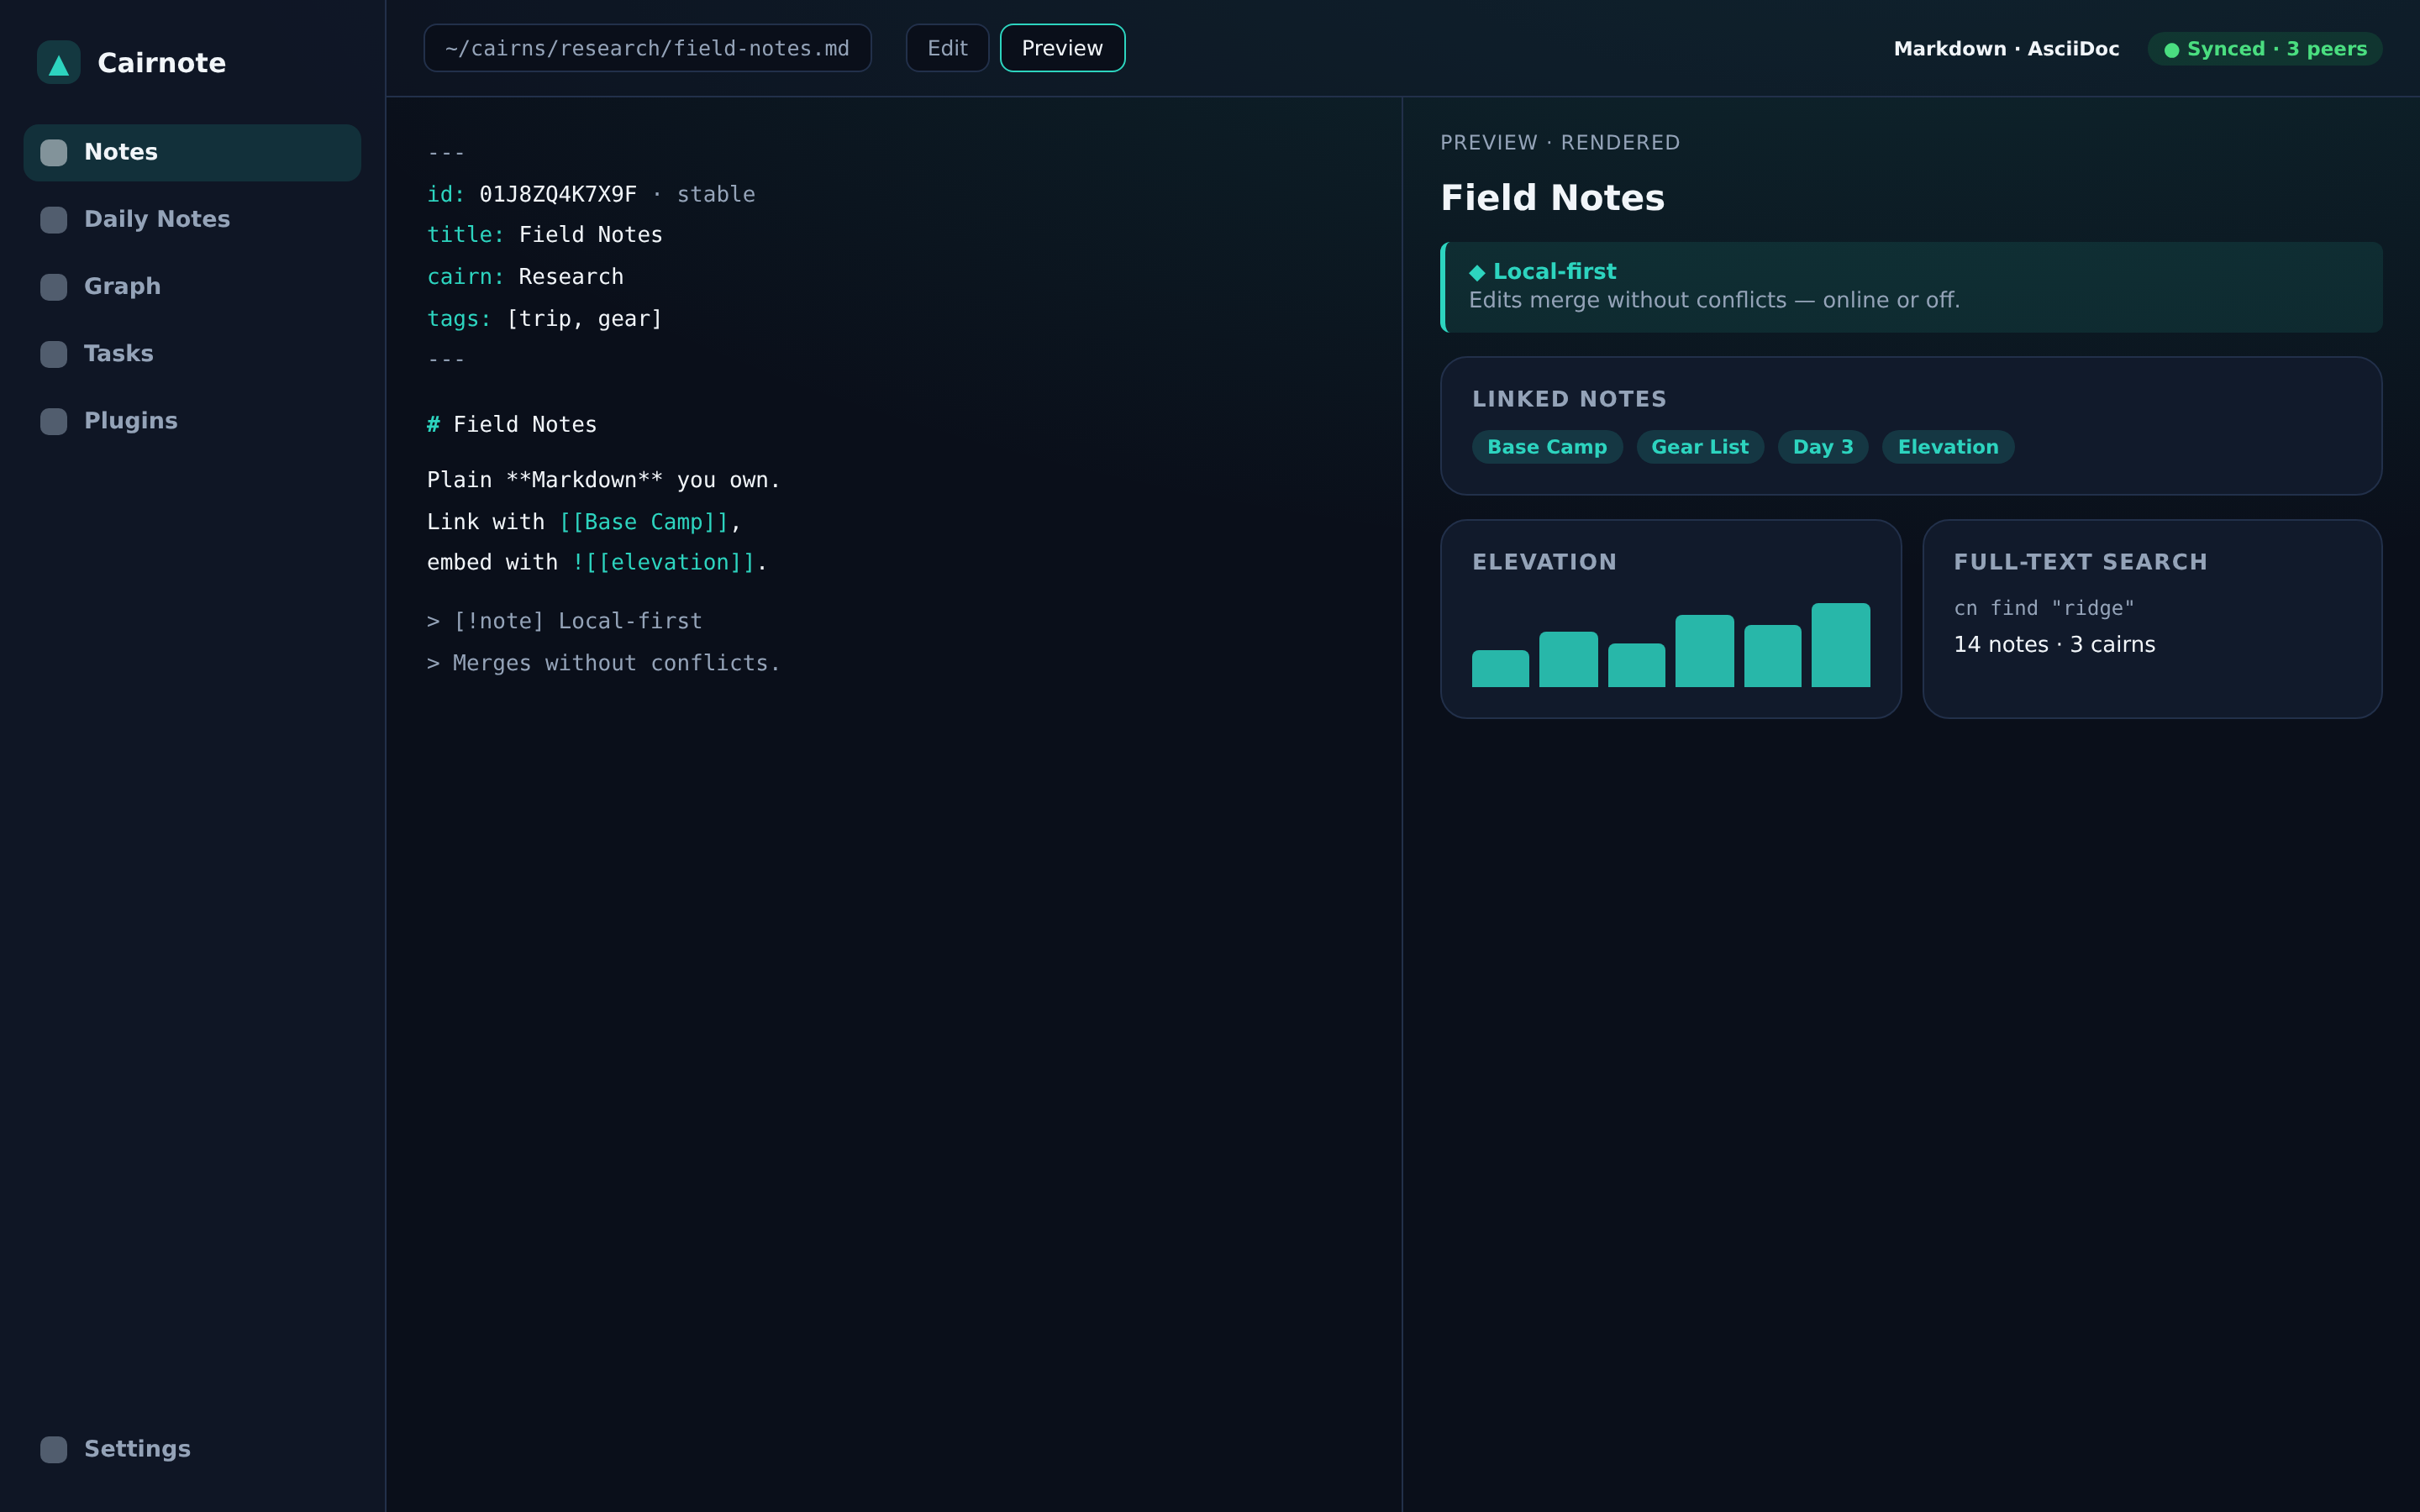Click the LINKED NOTES card title
The height and width of the screenshot is (1512, 2420).
[1569, 399]
